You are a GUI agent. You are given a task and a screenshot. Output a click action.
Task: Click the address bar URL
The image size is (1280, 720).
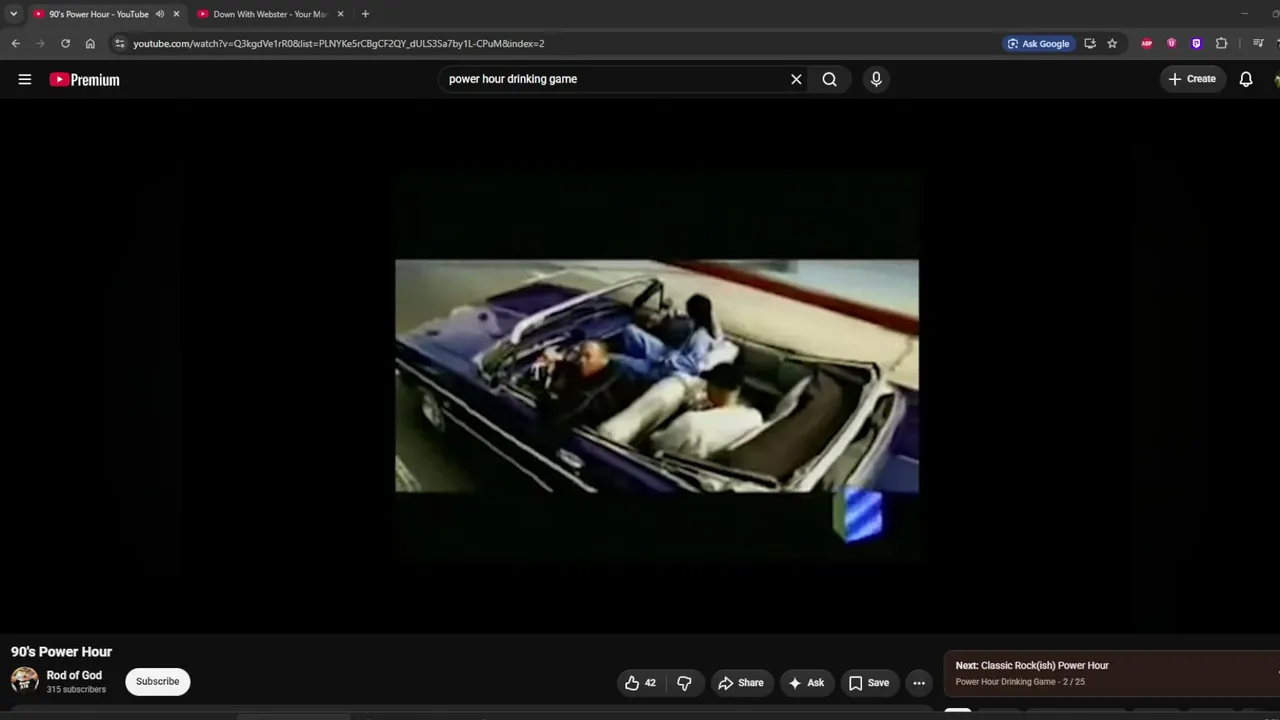coord(339,44)
